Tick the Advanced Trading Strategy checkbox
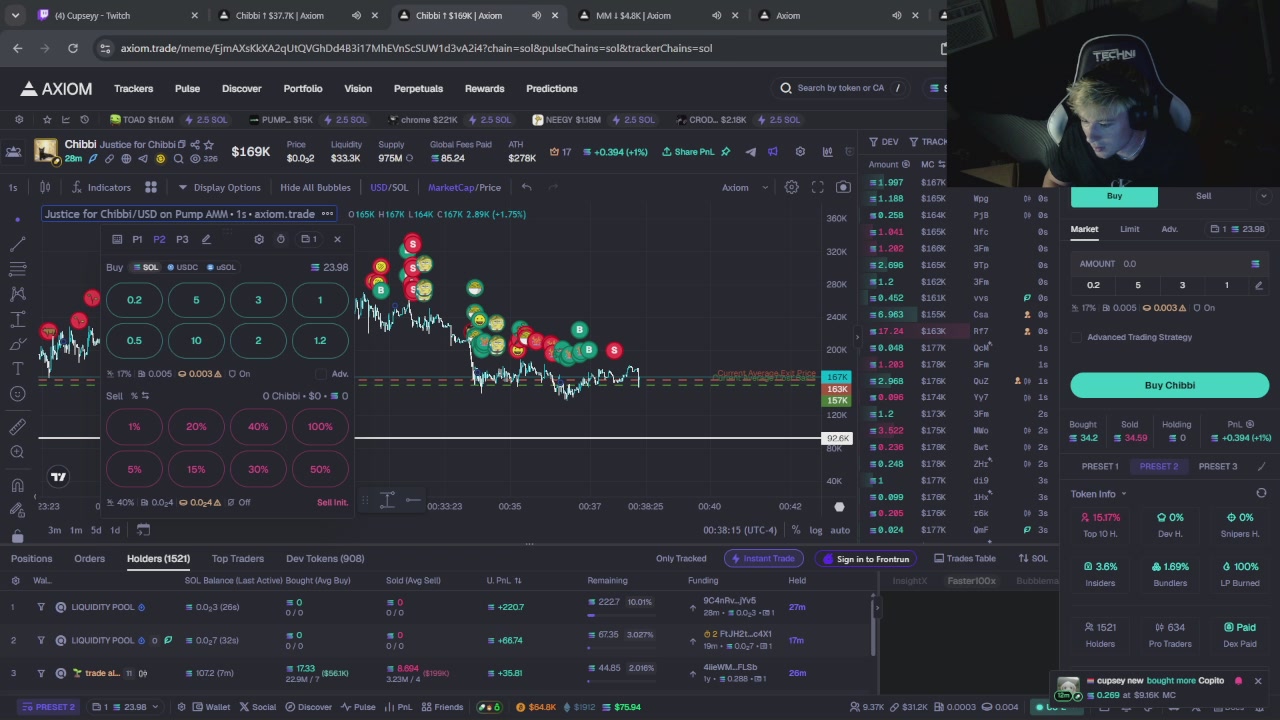 point(1077,337)
